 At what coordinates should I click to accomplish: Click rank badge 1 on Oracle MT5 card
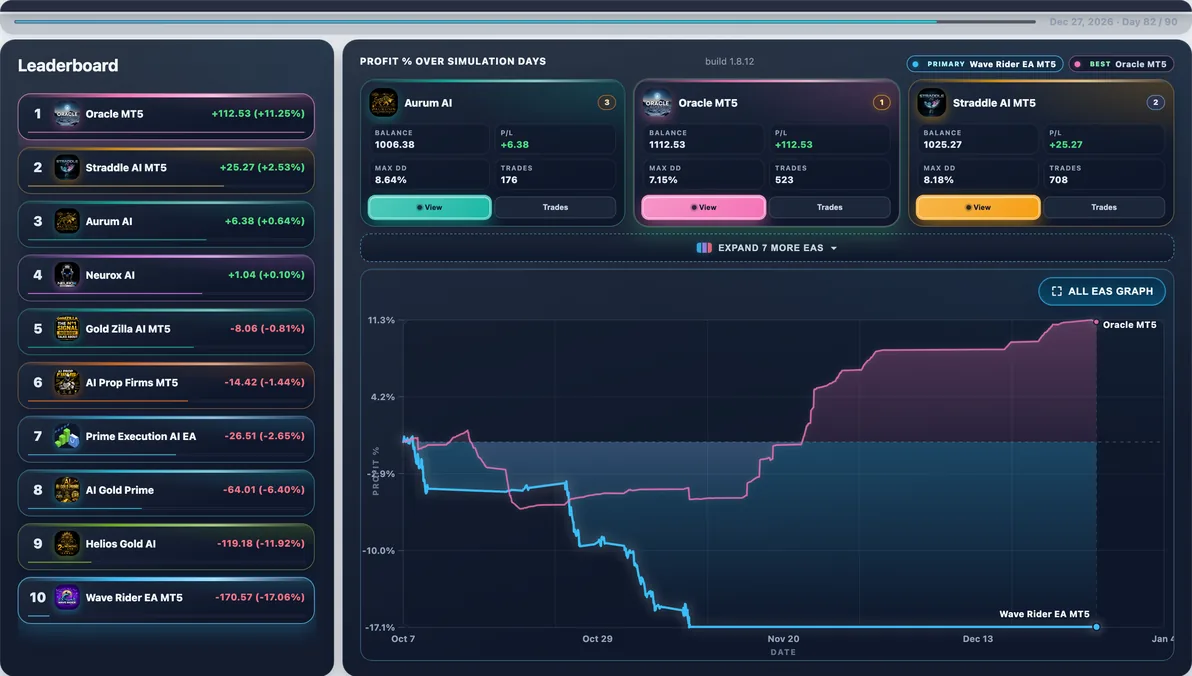tap(881, 103)
